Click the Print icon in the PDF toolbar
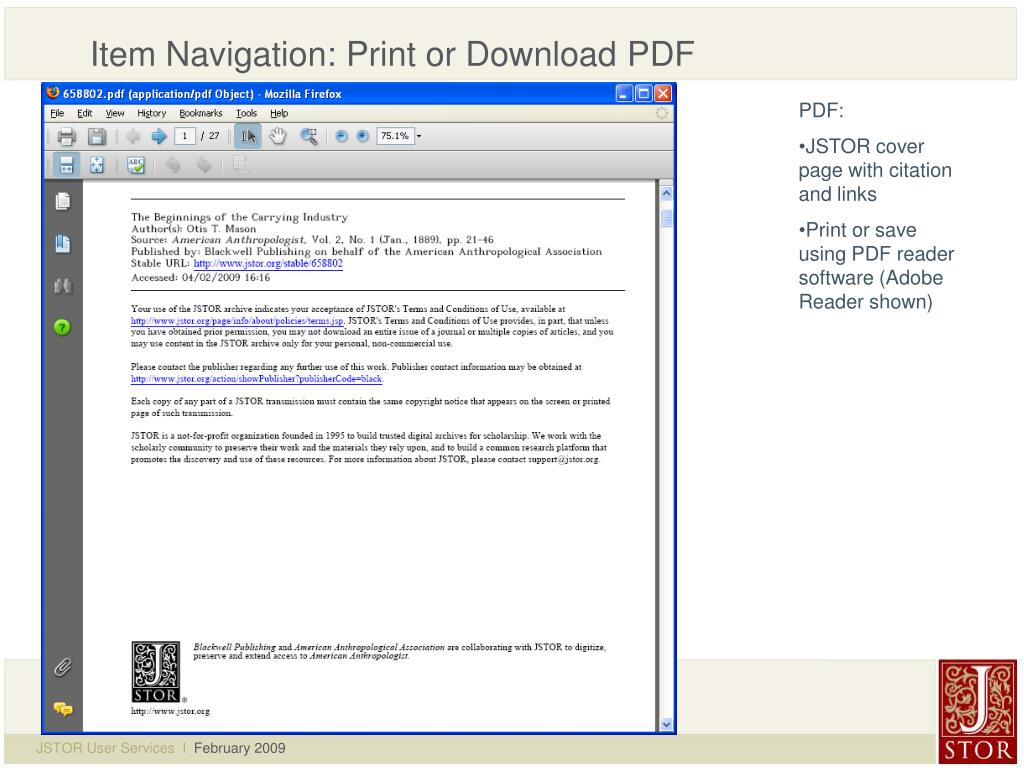The width and height of the screenshot is (1024, 768). [x=66, y=136]
